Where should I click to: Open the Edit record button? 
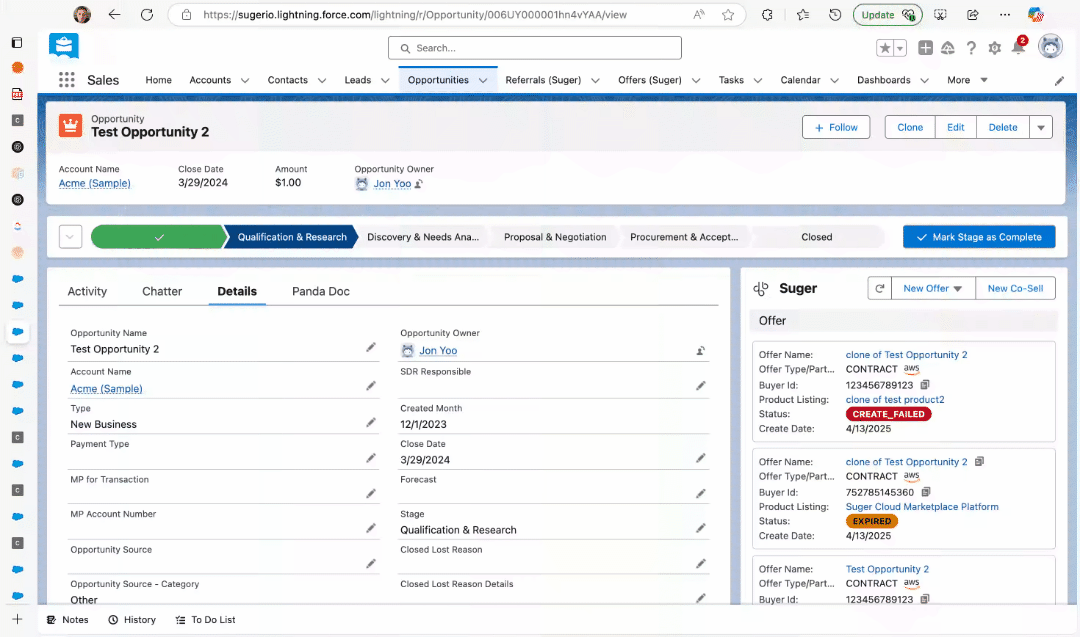(x=955, y=127)
